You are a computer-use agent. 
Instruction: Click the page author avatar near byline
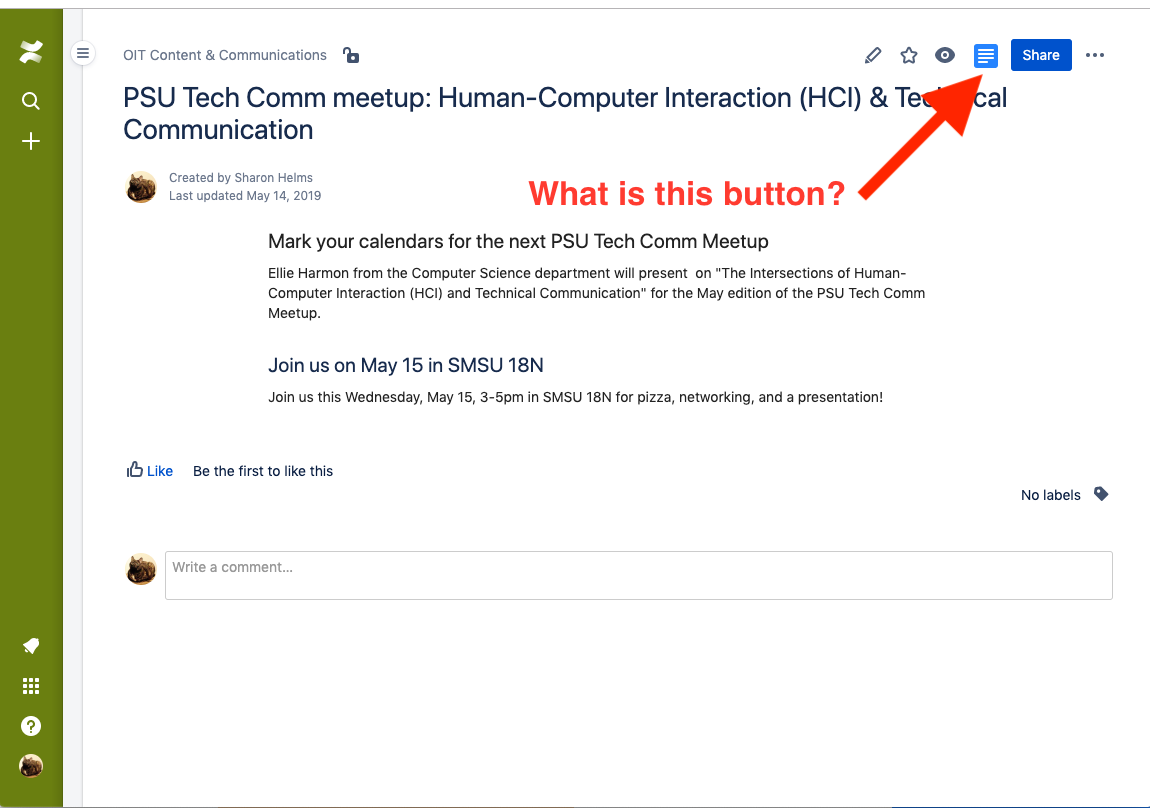click(142, 187)
